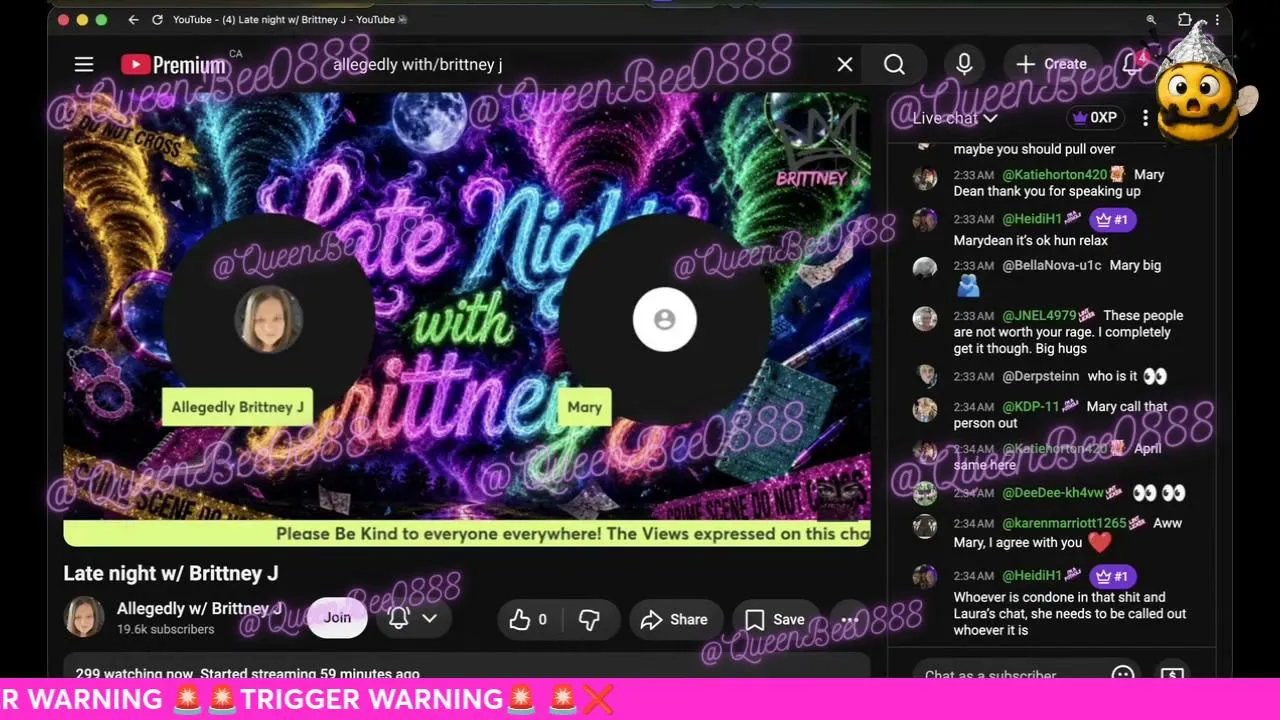The width and height of the screenshot is (1280, 720).
Task: Click @DeeDee-kh4vw's chat avatar
Action: [x=925, y=494]
